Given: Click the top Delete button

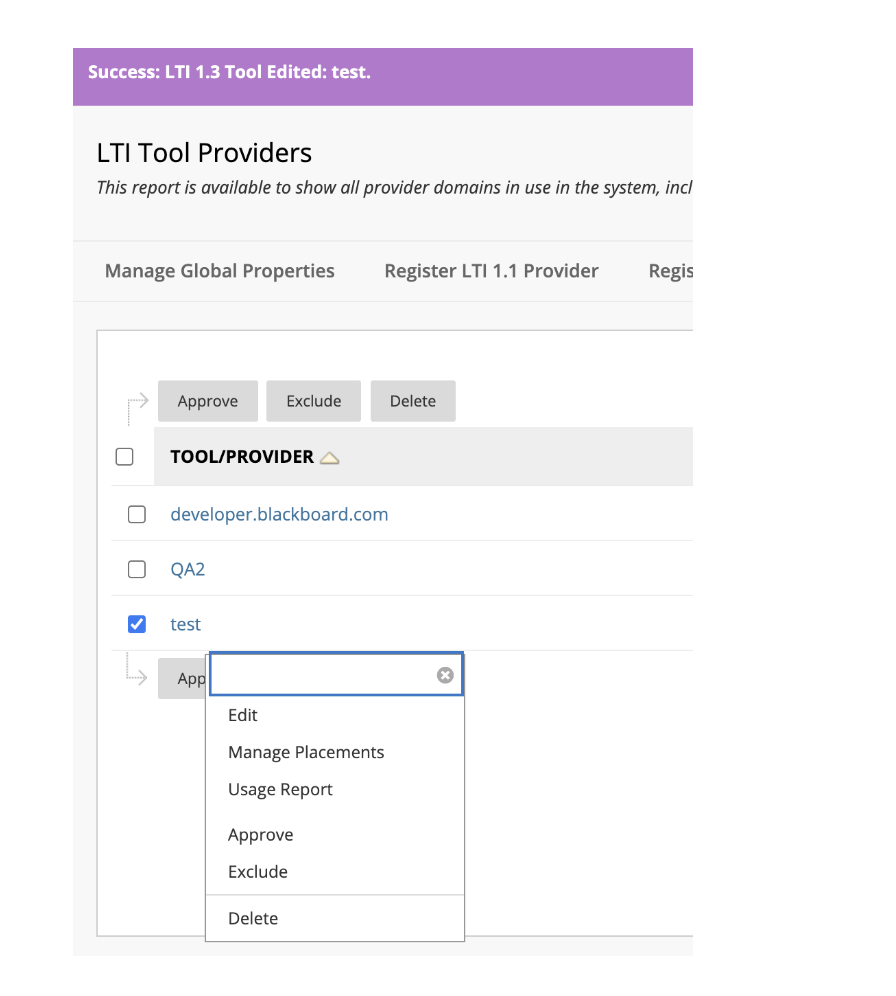Looking at the screenshot, I should tap(413, 401).
